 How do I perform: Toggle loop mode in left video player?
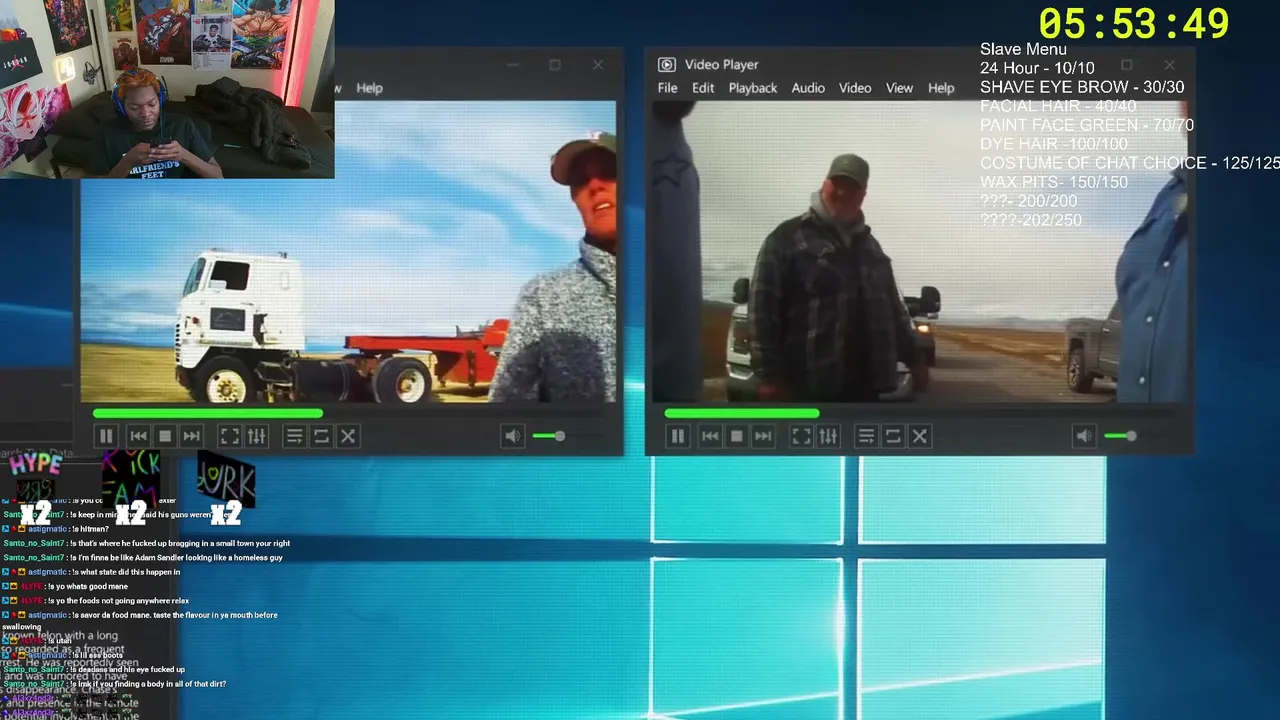point(321,436)
